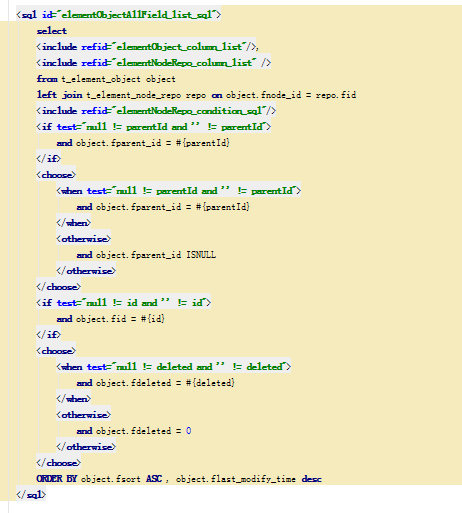Click the if tag testing parentId
Image resolution: width=462 pixels, height=513 pixels.
(153, 127)
